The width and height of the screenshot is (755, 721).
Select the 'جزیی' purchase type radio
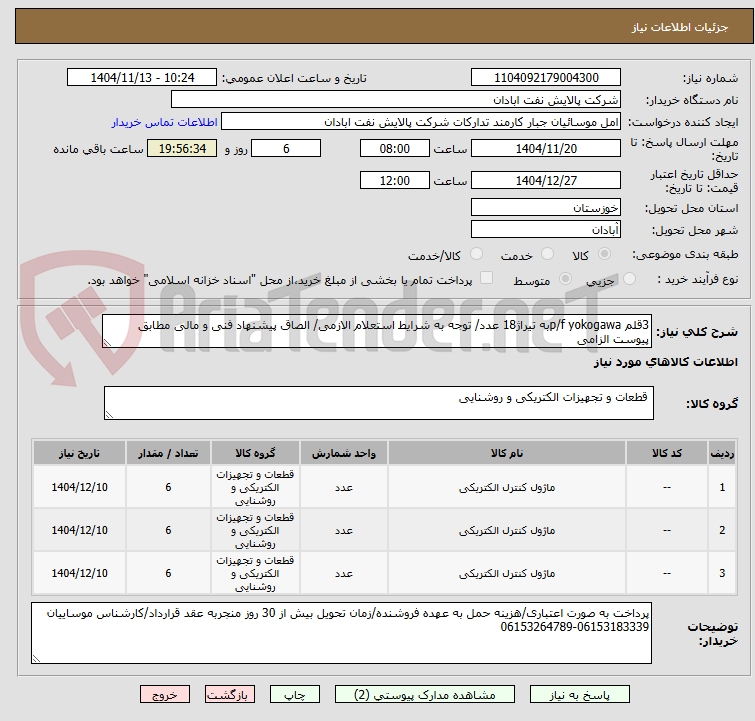pyautogui.click(x=629, y=278)
